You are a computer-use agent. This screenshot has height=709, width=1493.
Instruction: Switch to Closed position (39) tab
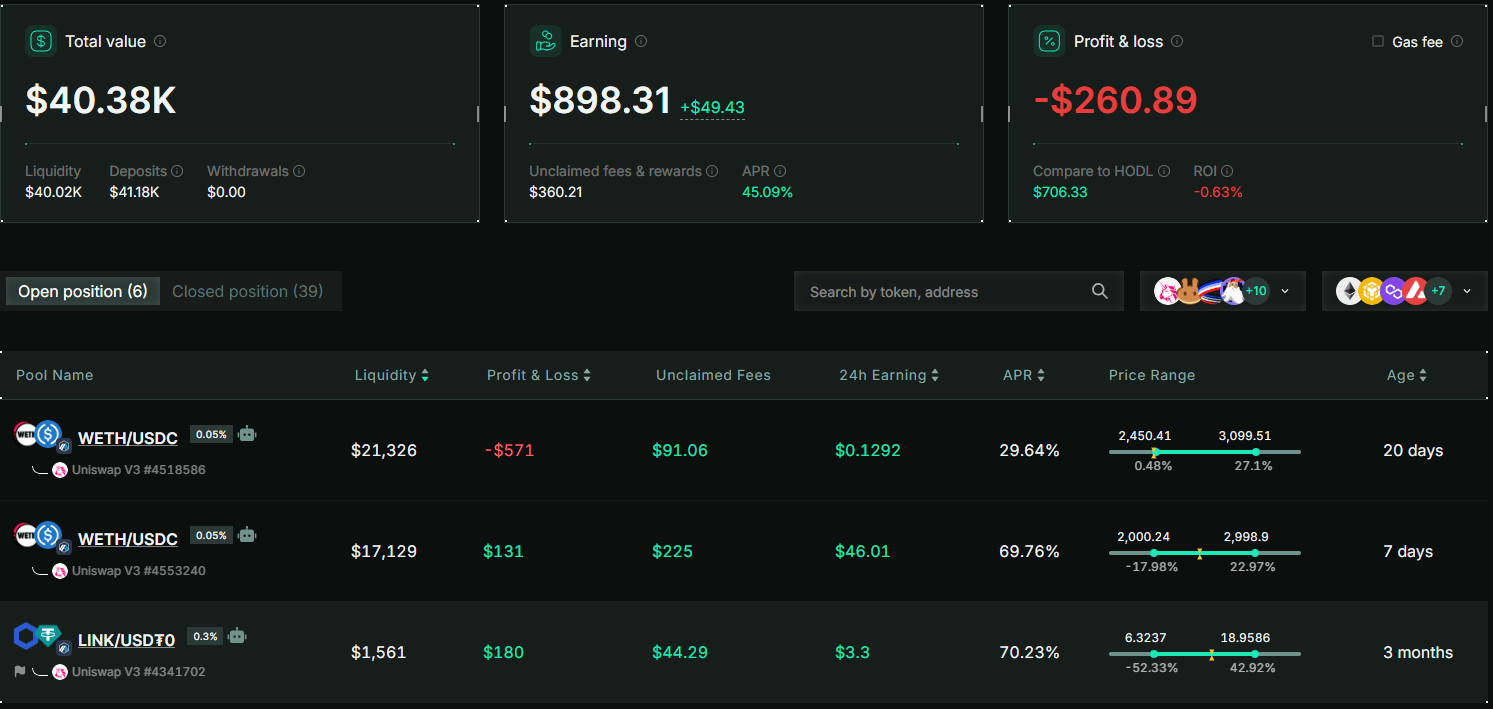click(247, 291)
